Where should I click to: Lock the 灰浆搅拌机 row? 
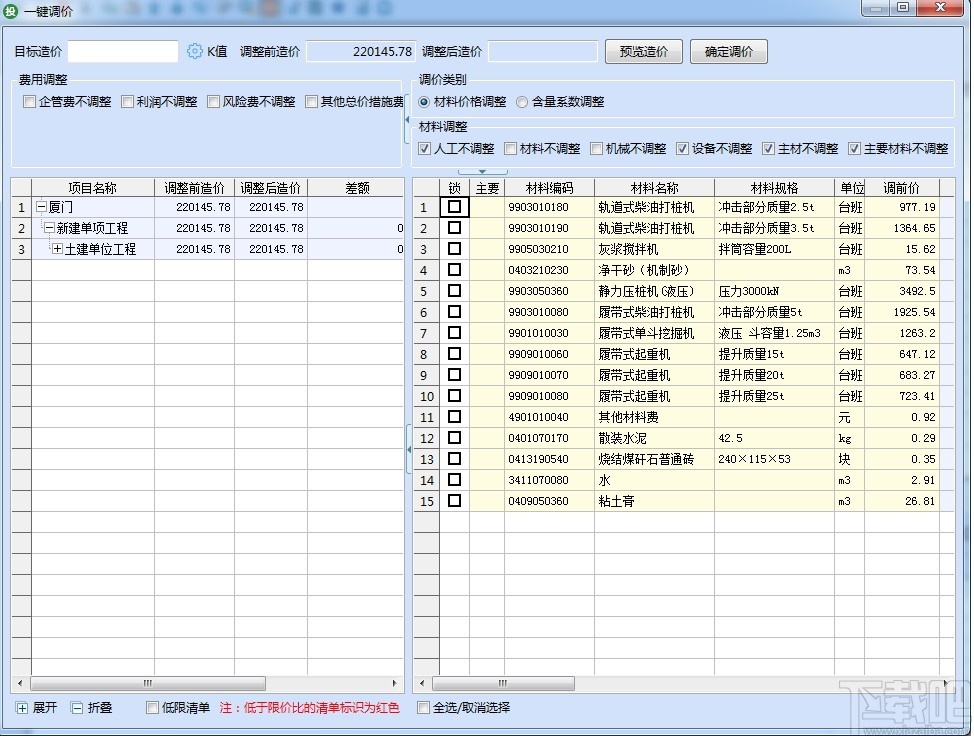(454, 249)
